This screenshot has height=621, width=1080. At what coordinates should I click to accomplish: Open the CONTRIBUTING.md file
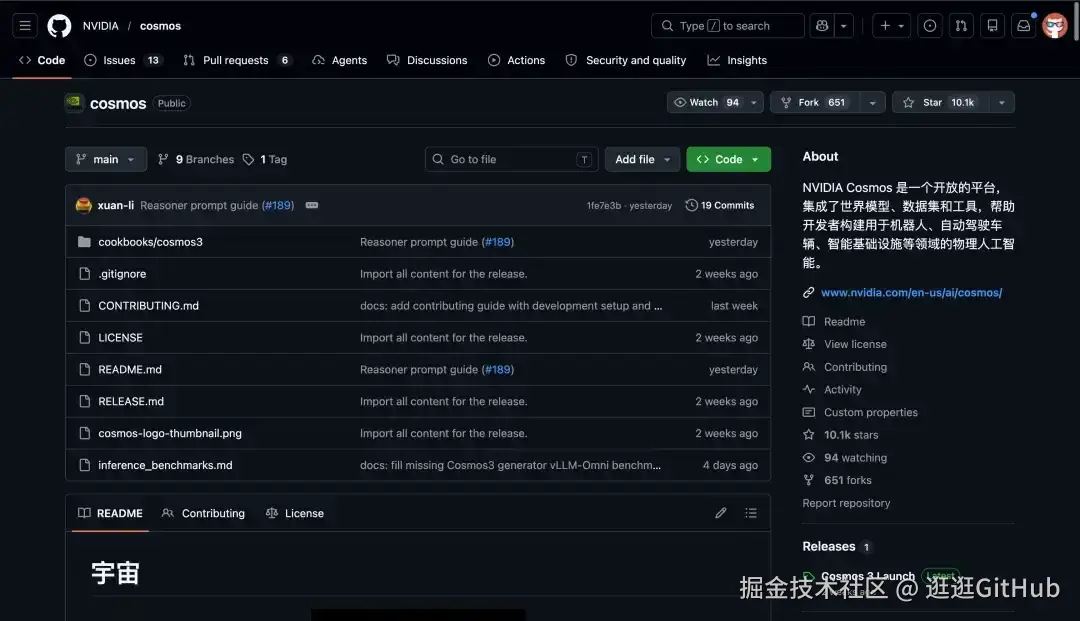tap(148, 306)
